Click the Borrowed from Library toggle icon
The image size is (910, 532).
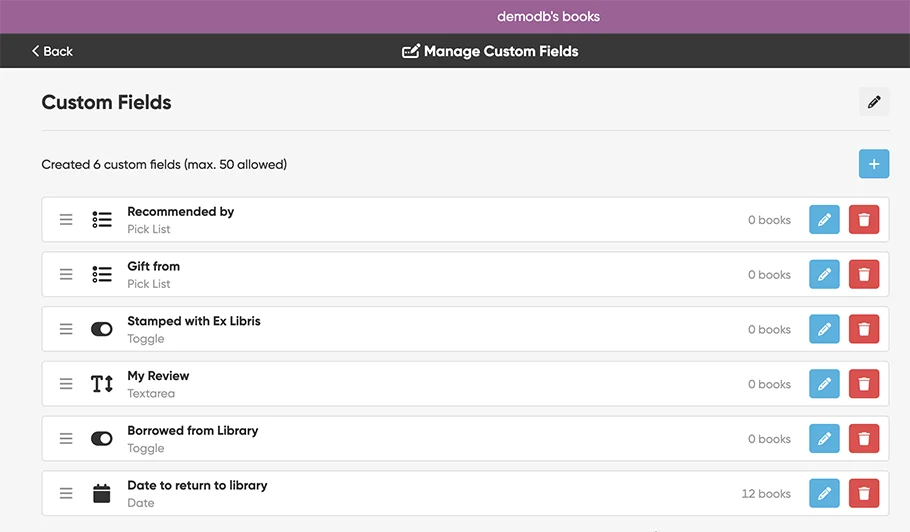coord(102,439)
